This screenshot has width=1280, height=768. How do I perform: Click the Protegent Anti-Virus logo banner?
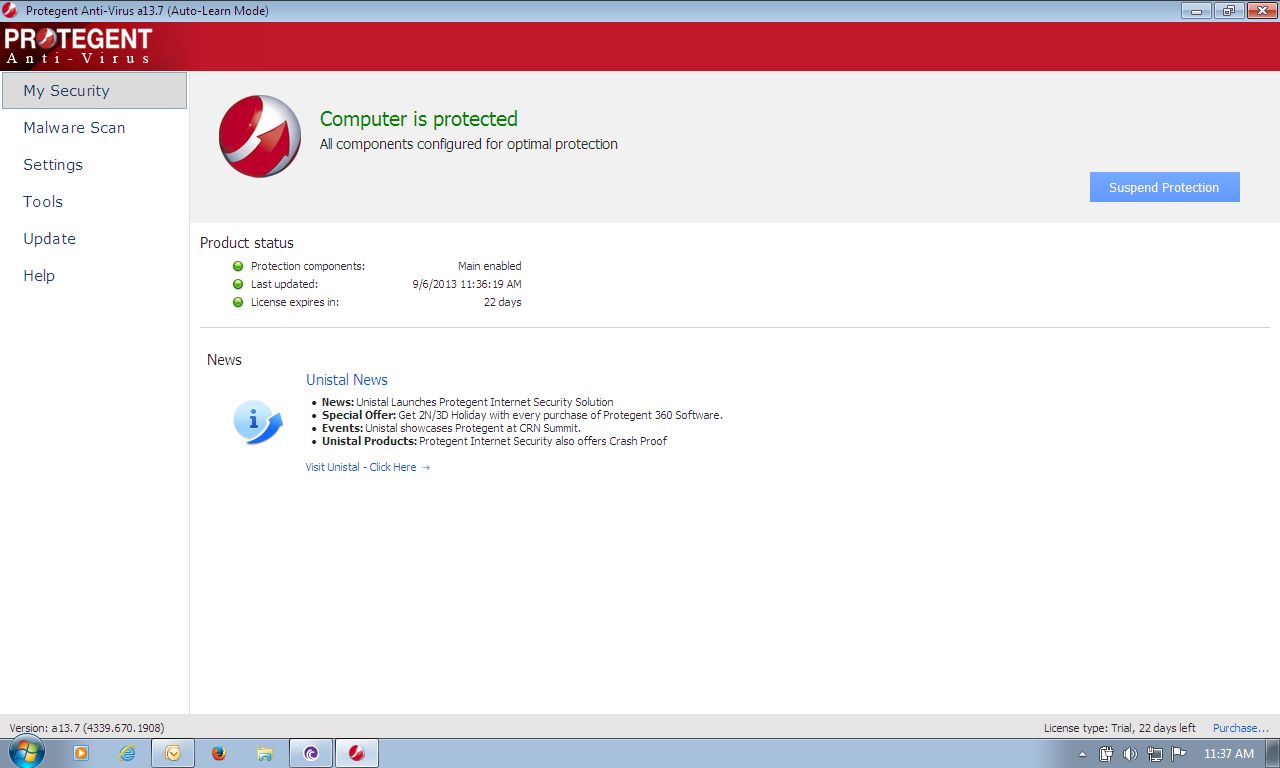point(79,46)
